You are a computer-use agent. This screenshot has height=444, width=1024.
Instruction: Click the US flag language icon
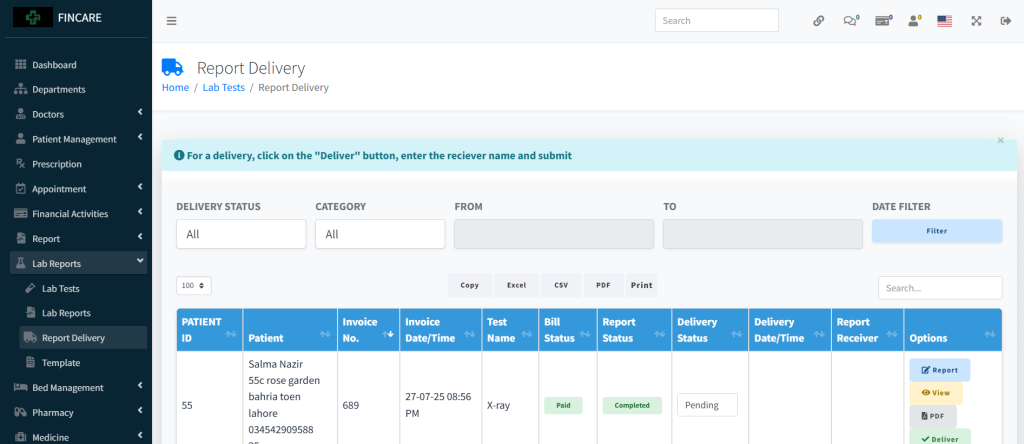pos(944,21)
